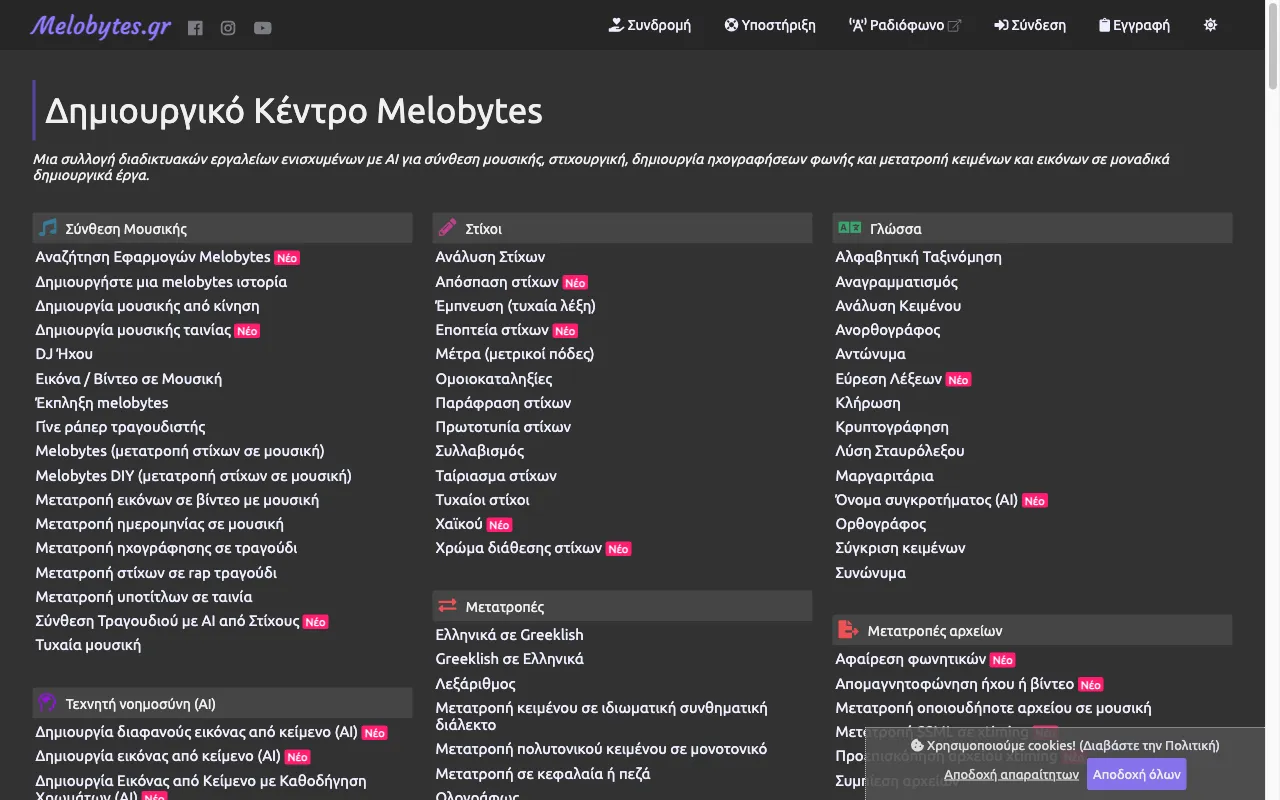
Task: Open the Ραδιόφωνο external link
Action: pos(905,25)
